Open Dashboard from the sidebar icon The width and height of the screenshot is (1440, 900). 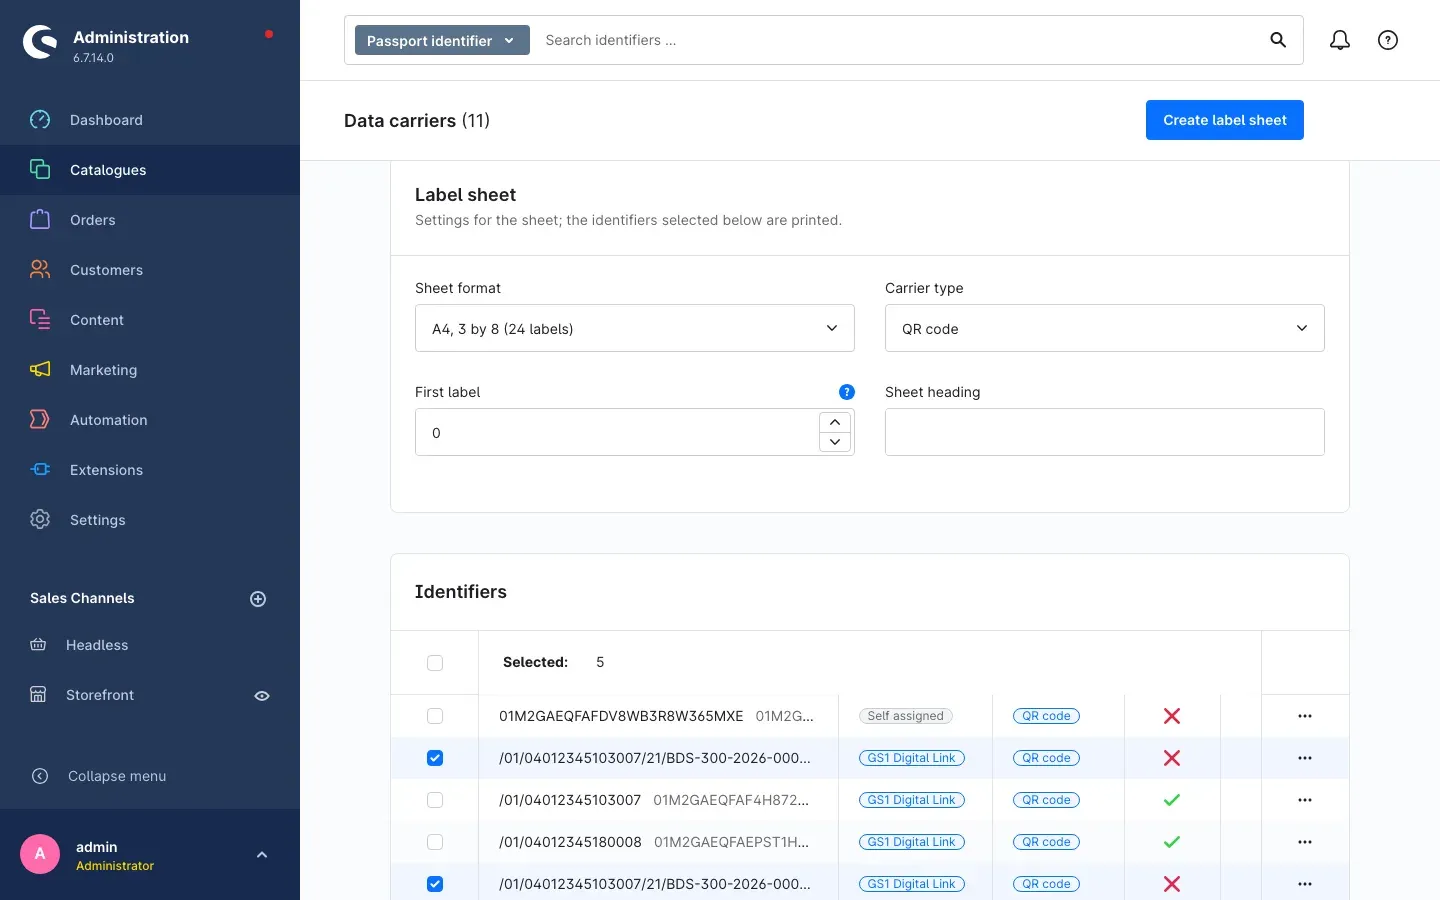click(x=40, y=120)
